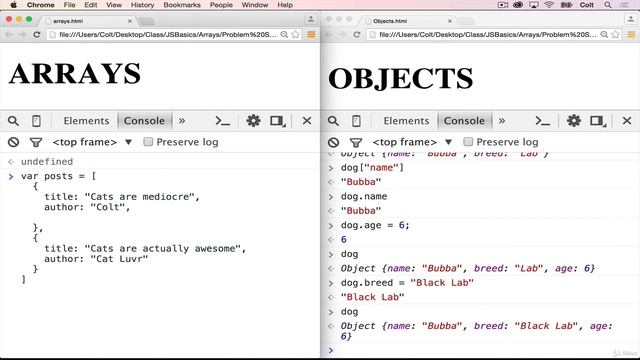Reload the arrays.html page
This screenshot has height=360, width=640.
37,35
